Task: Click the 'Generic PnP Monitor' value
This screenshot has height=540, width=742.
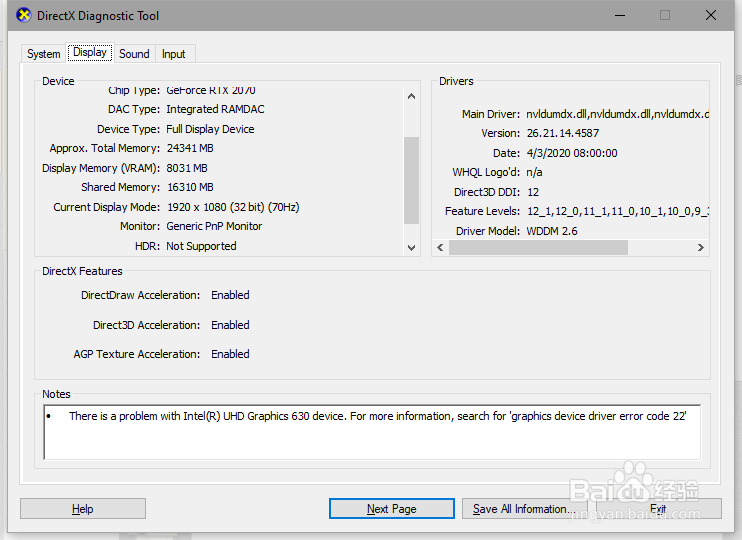Action: (214, 226)
